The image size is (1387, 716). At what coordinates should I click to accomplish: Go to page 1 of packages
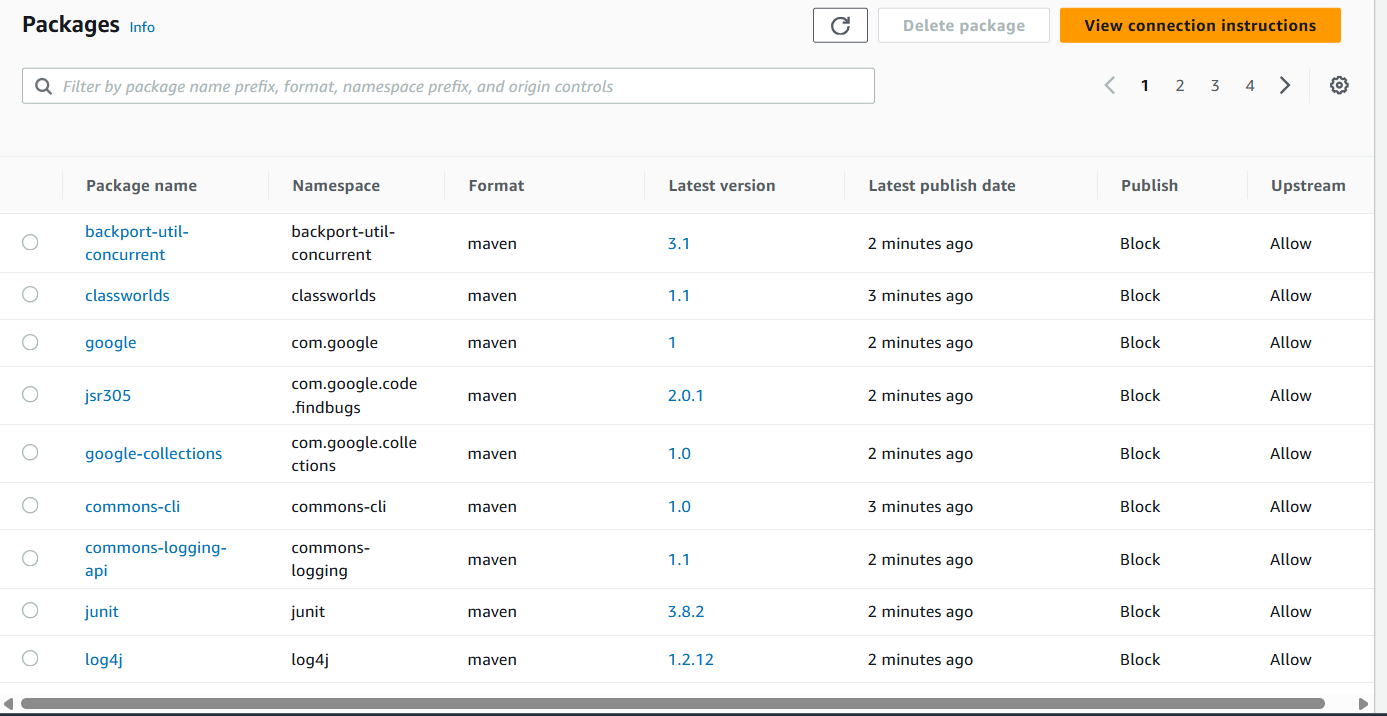(1145, 86)
